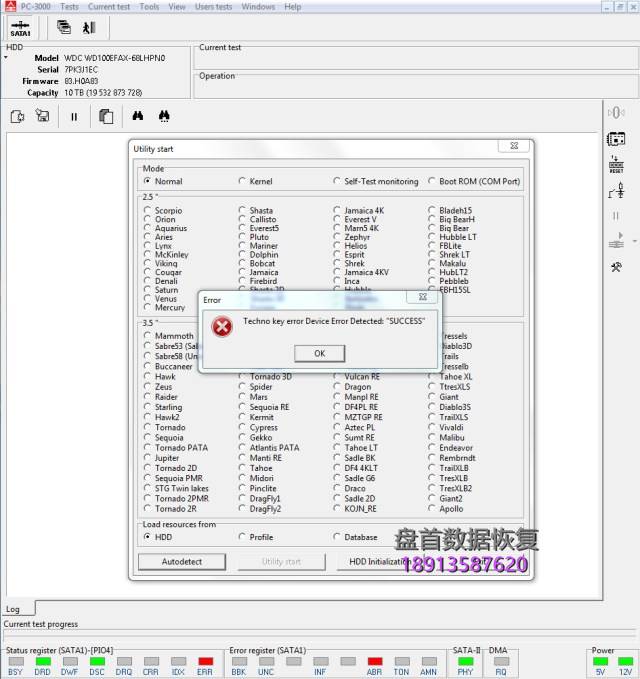Click the SATA1 port icon
This screenshot has width=640, height=679.
click(x=20, y=28)
